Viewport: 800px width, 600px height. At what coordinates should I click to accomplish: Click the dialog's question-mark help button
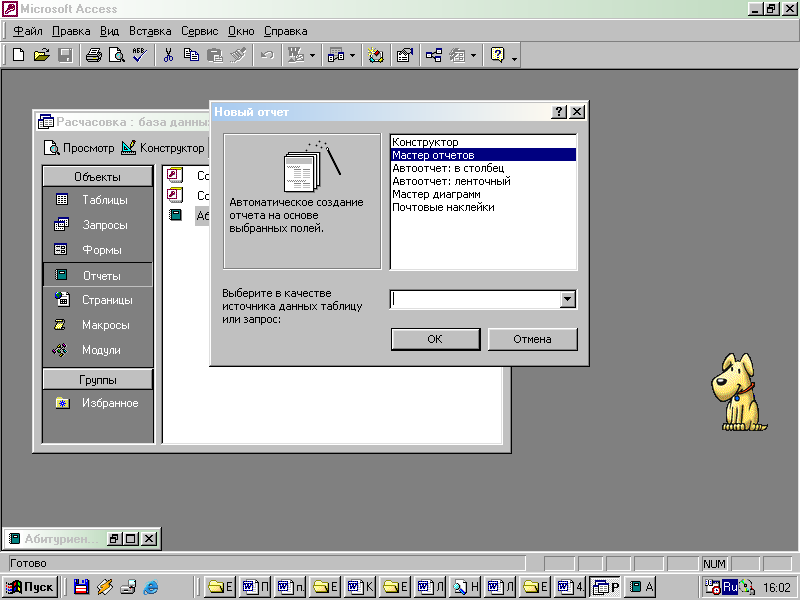coord(559,112)
